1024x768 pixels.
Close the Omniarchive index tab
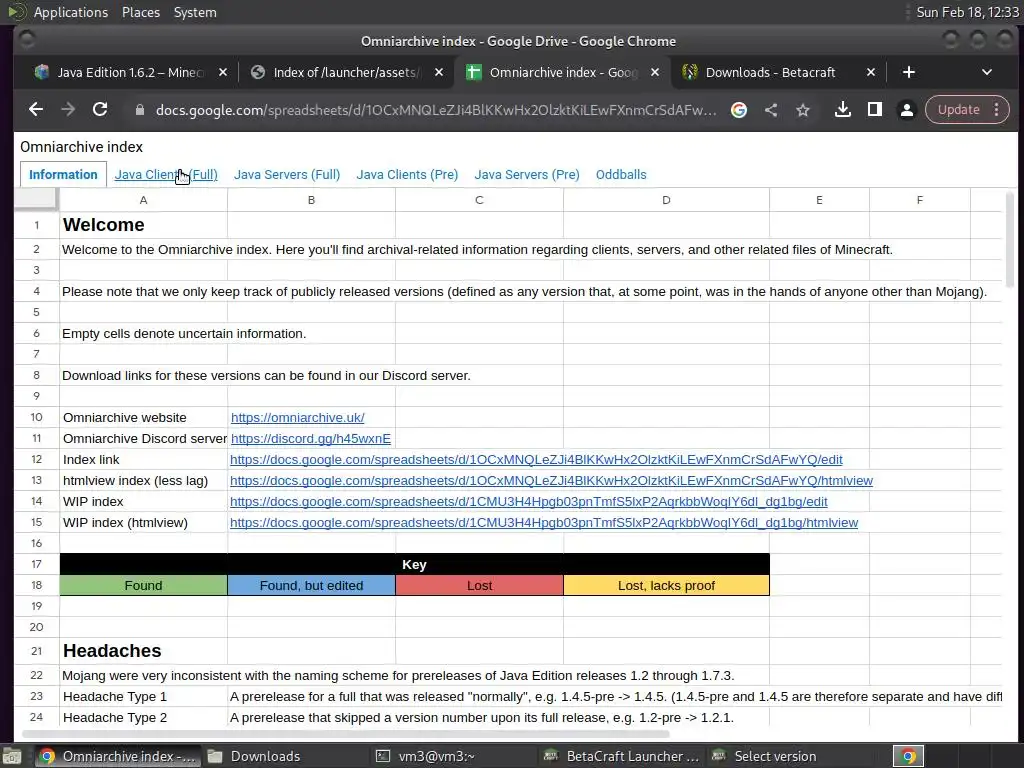point(655,72)
